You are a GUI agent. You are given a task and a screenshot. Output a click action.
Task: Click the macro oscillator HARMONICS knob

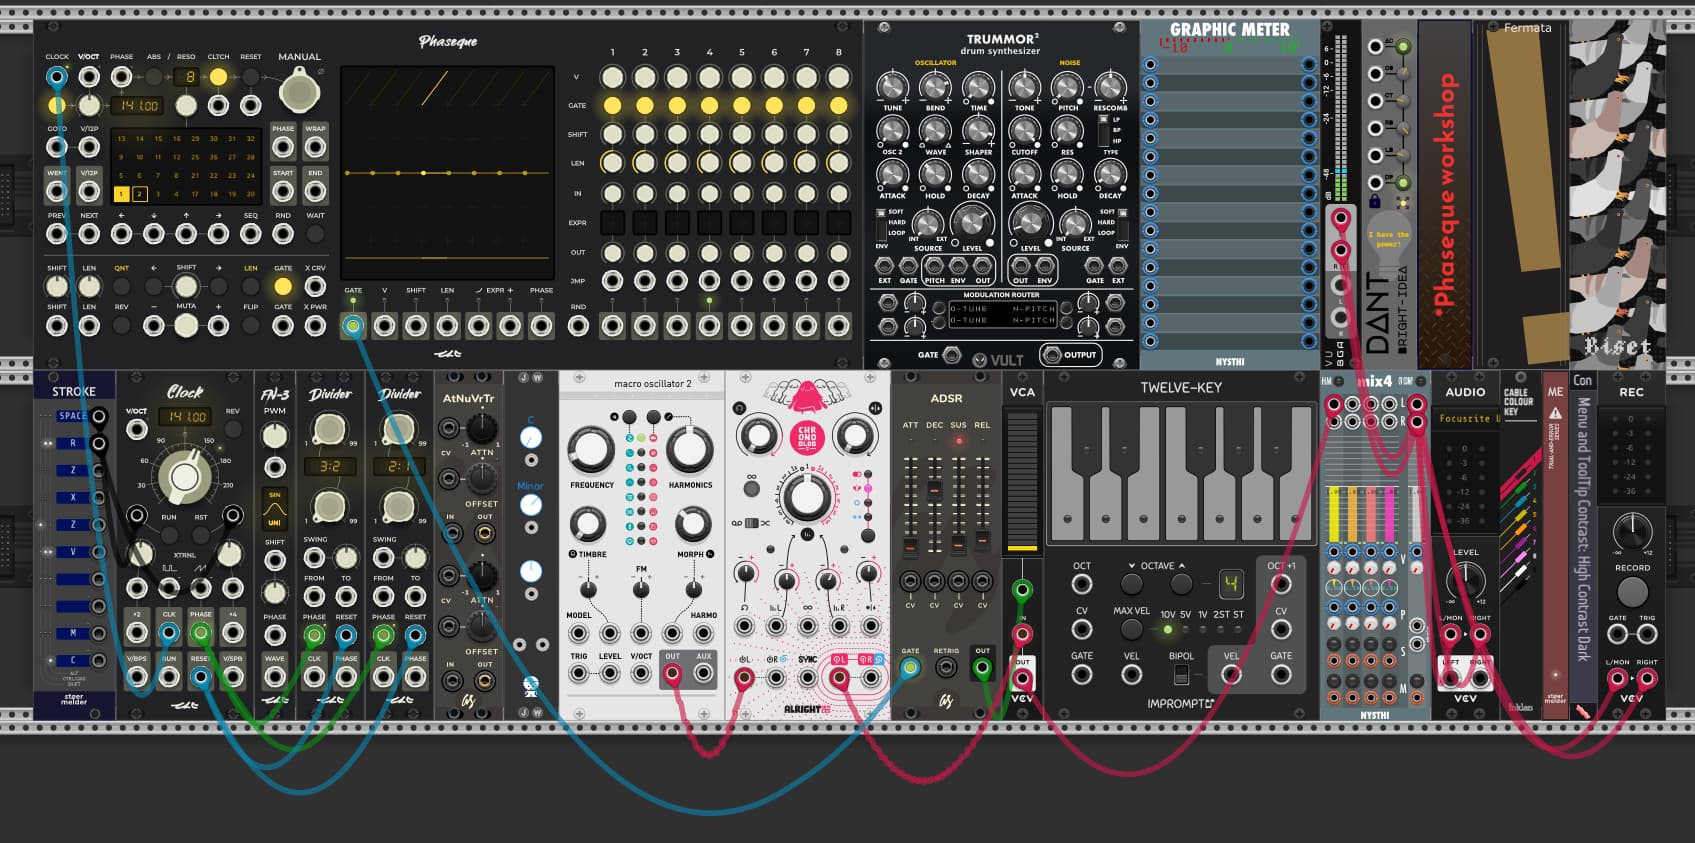pyautogui.click(x=690, y=450)
